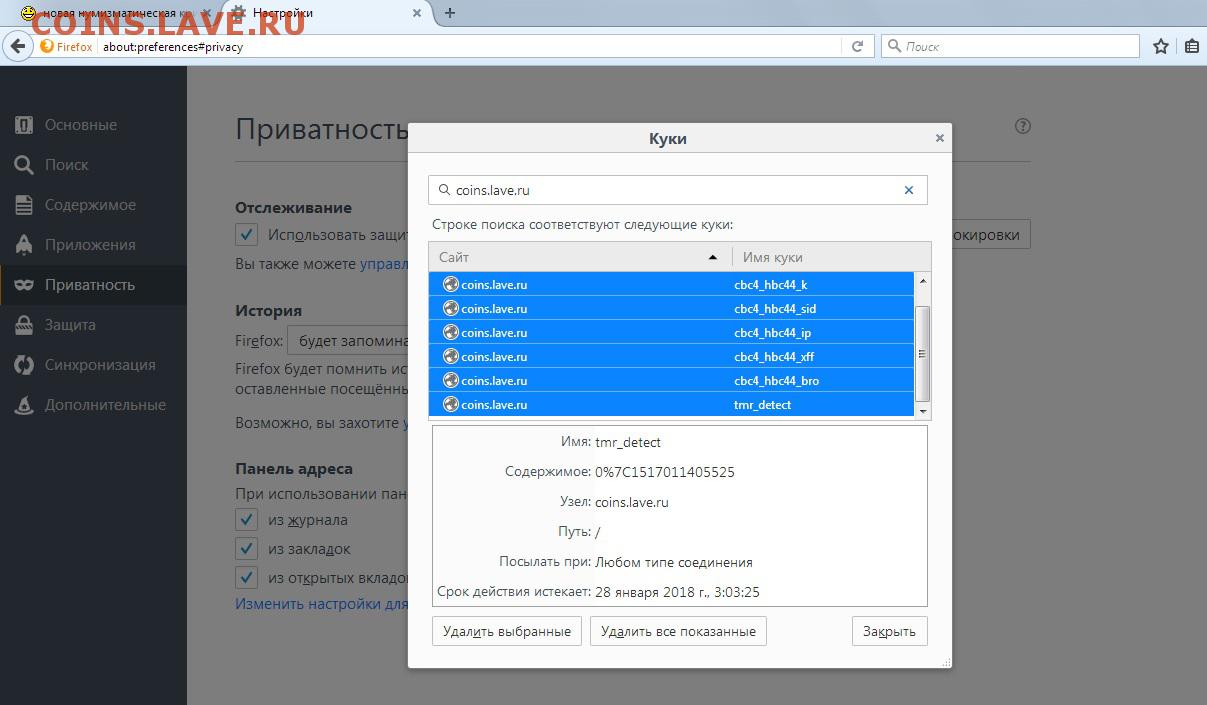This screenshot has width=1207, height=705.
Task: Clear the cookie search text with the X
Action: pyautogui.click(x=909, y=190)
